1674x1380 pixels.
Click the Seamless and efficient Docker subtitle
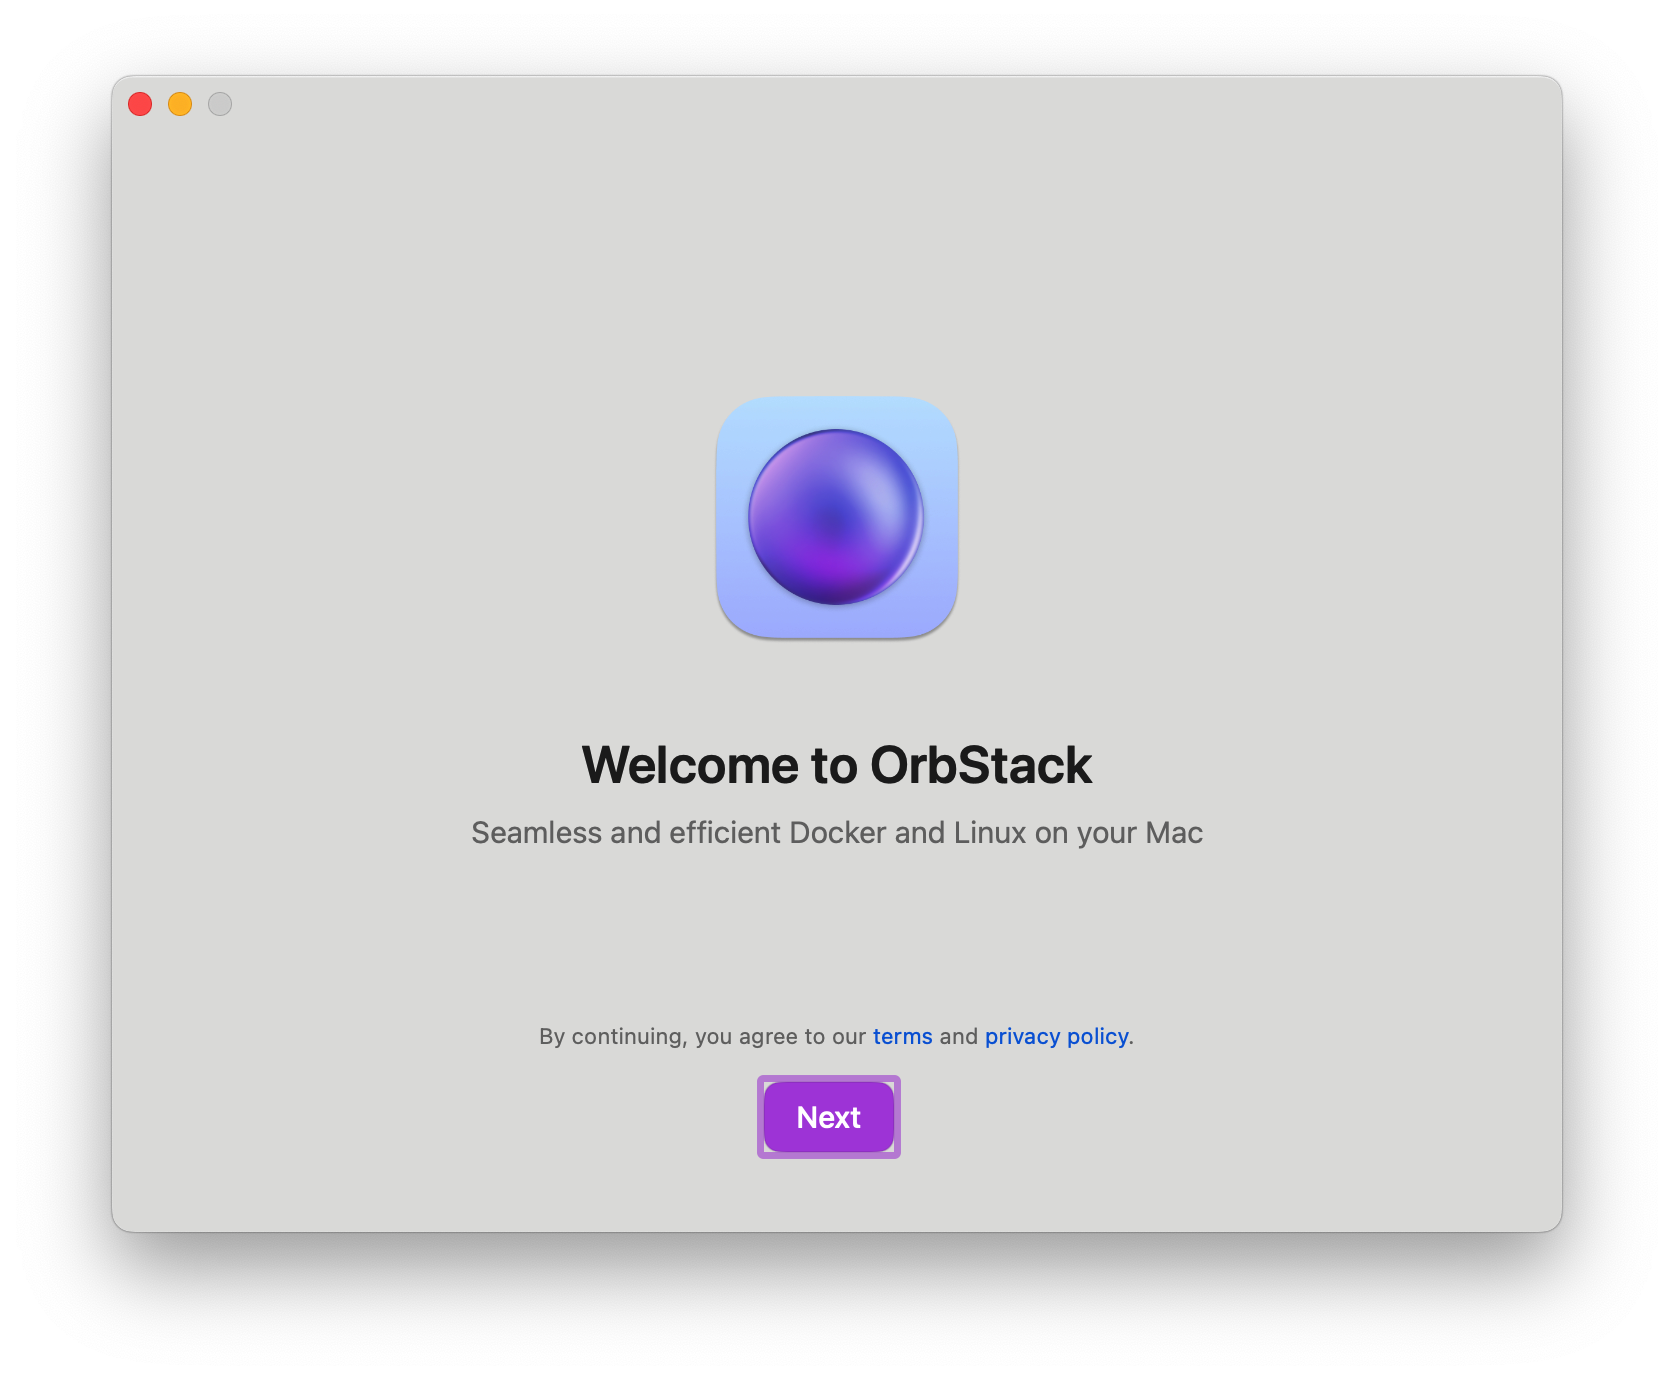point(837,832)
